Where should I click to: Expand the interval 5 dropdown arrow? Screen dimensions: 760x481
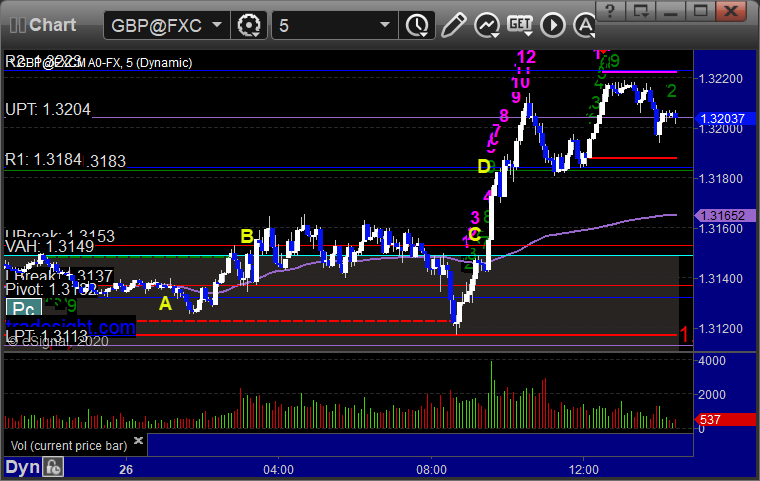coord(385,25)
